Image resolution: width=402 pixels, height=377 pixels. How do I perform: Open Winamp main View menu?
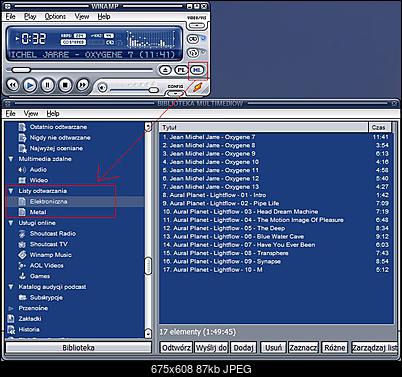pos(82,16)
